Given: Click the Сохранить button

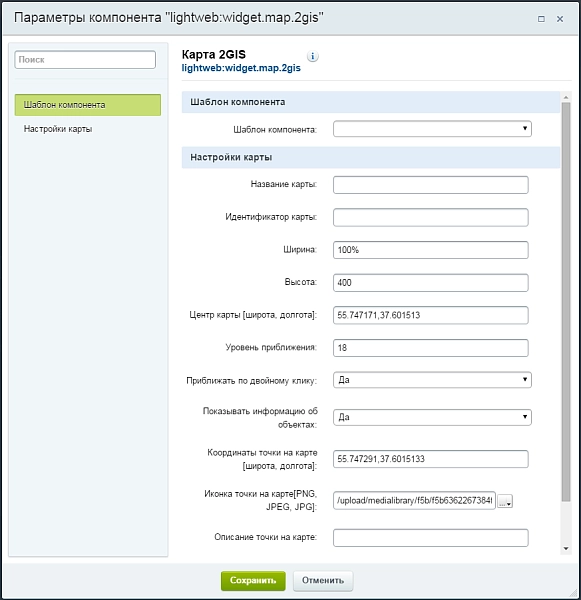Looking at the screenshot, I should pos(253,580).
